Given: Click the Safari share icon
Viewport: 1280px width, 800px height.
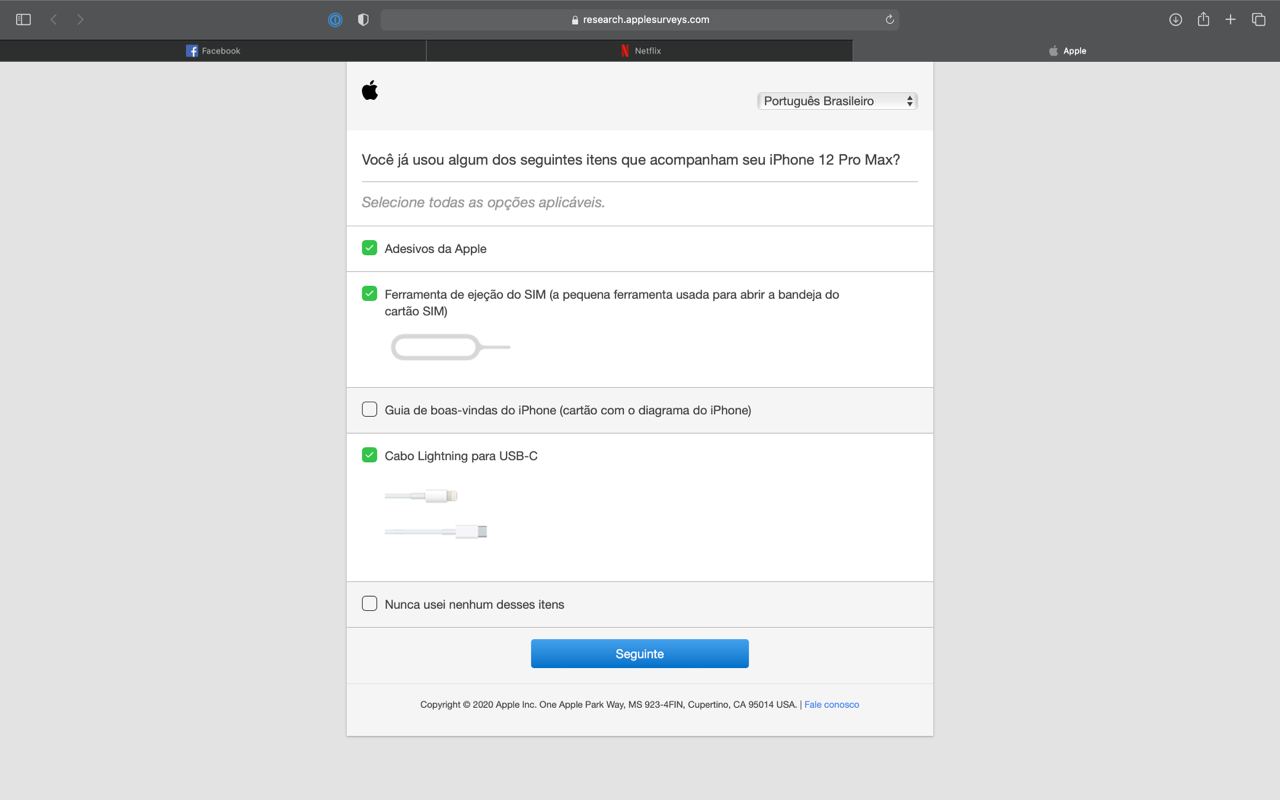Looking at the screenshot, I should (x=1204, y=18).
